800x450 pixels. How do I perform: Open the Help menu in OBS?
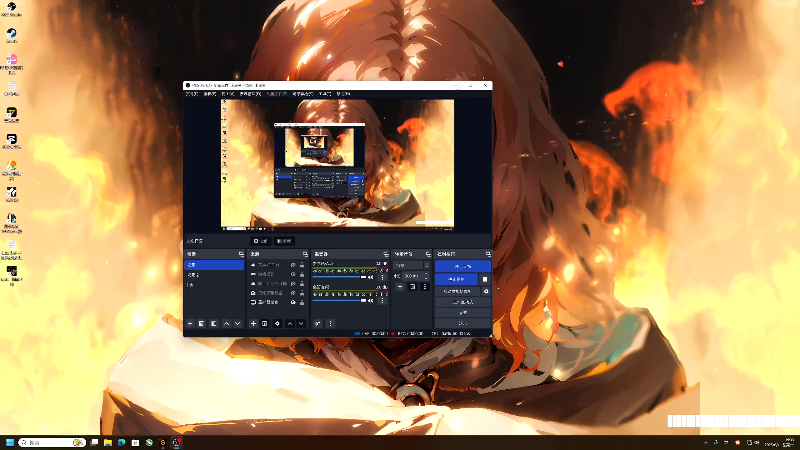pos(343,94)
